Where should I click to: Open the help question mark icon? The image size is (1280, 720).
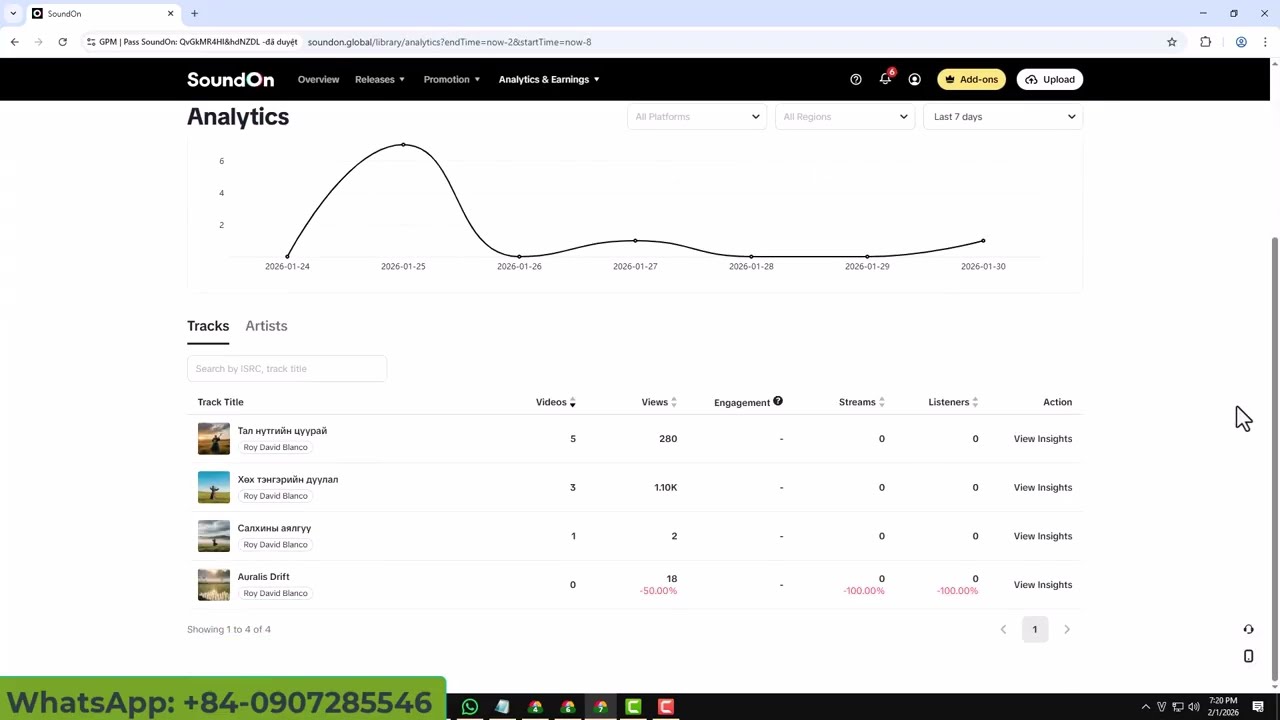pos(856,79)
